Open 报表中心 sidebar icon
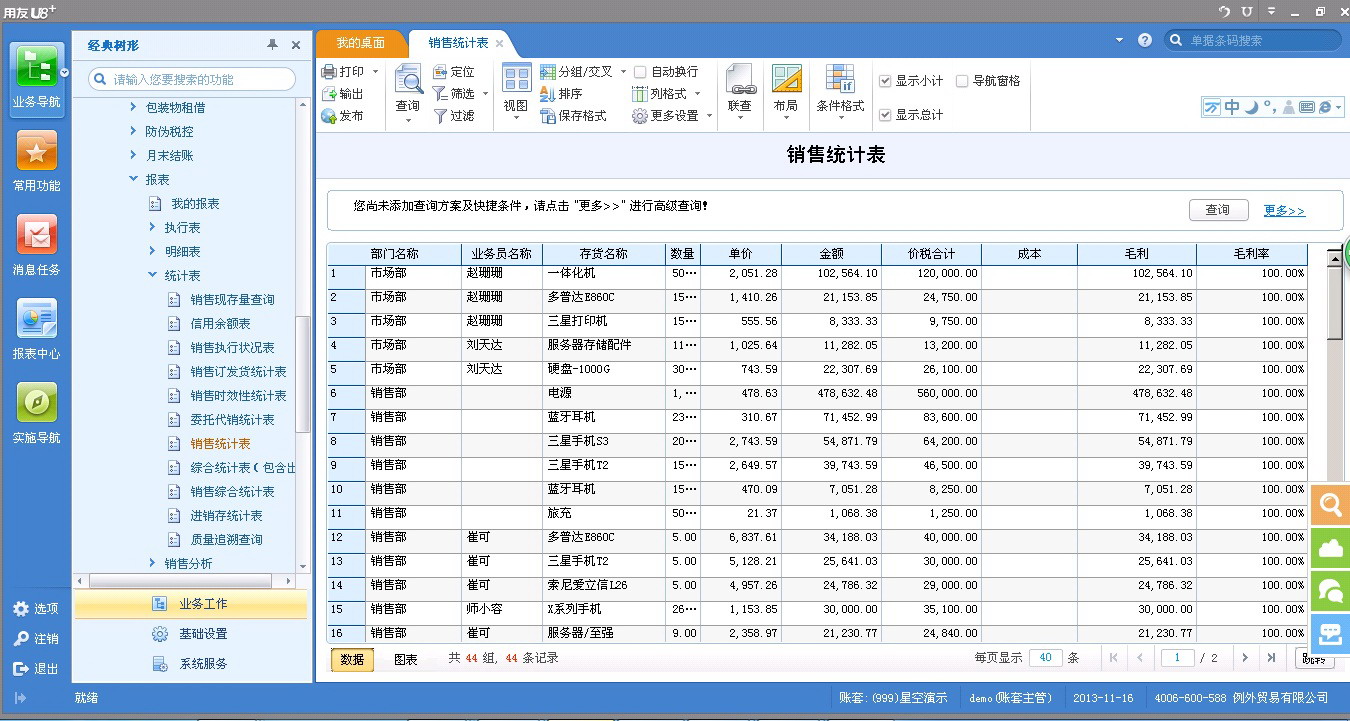Viewport: 1350px width, 721px height. (x=37, y=319)
